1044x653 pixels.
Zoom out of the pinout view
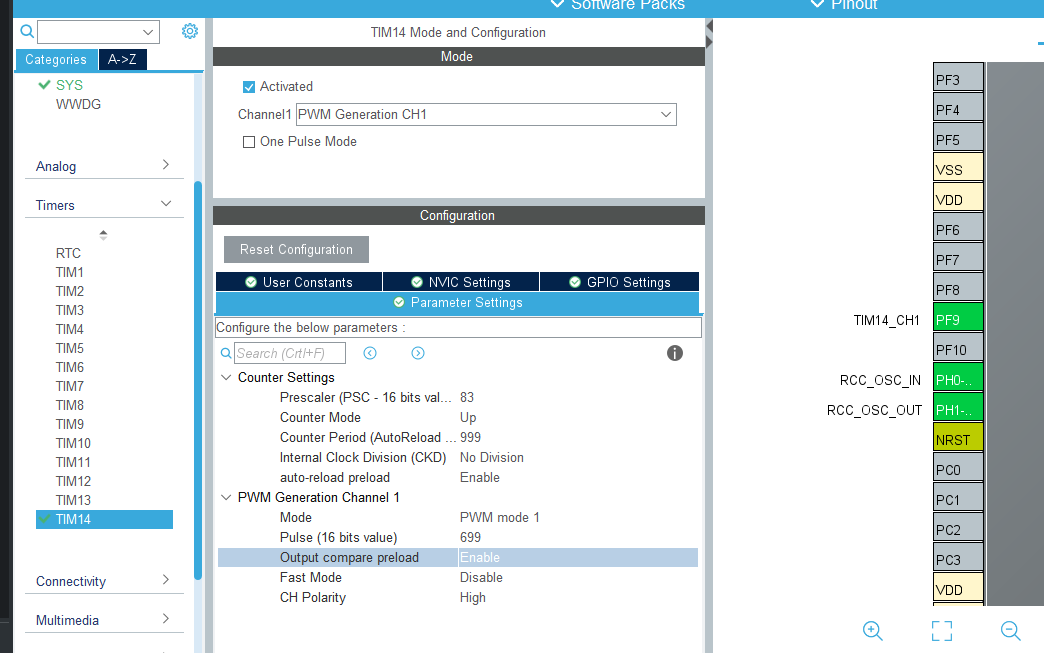point(1010,631)
